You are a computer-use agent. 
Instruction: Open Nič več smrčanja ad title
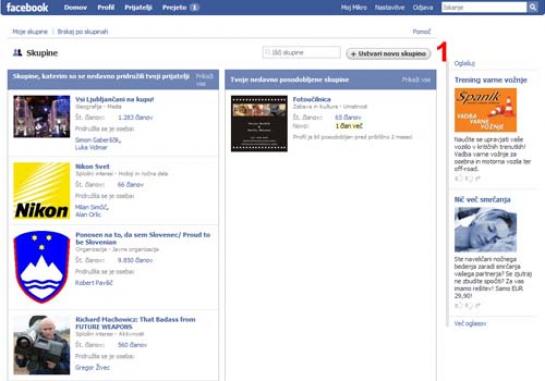(x=482, y=200)
